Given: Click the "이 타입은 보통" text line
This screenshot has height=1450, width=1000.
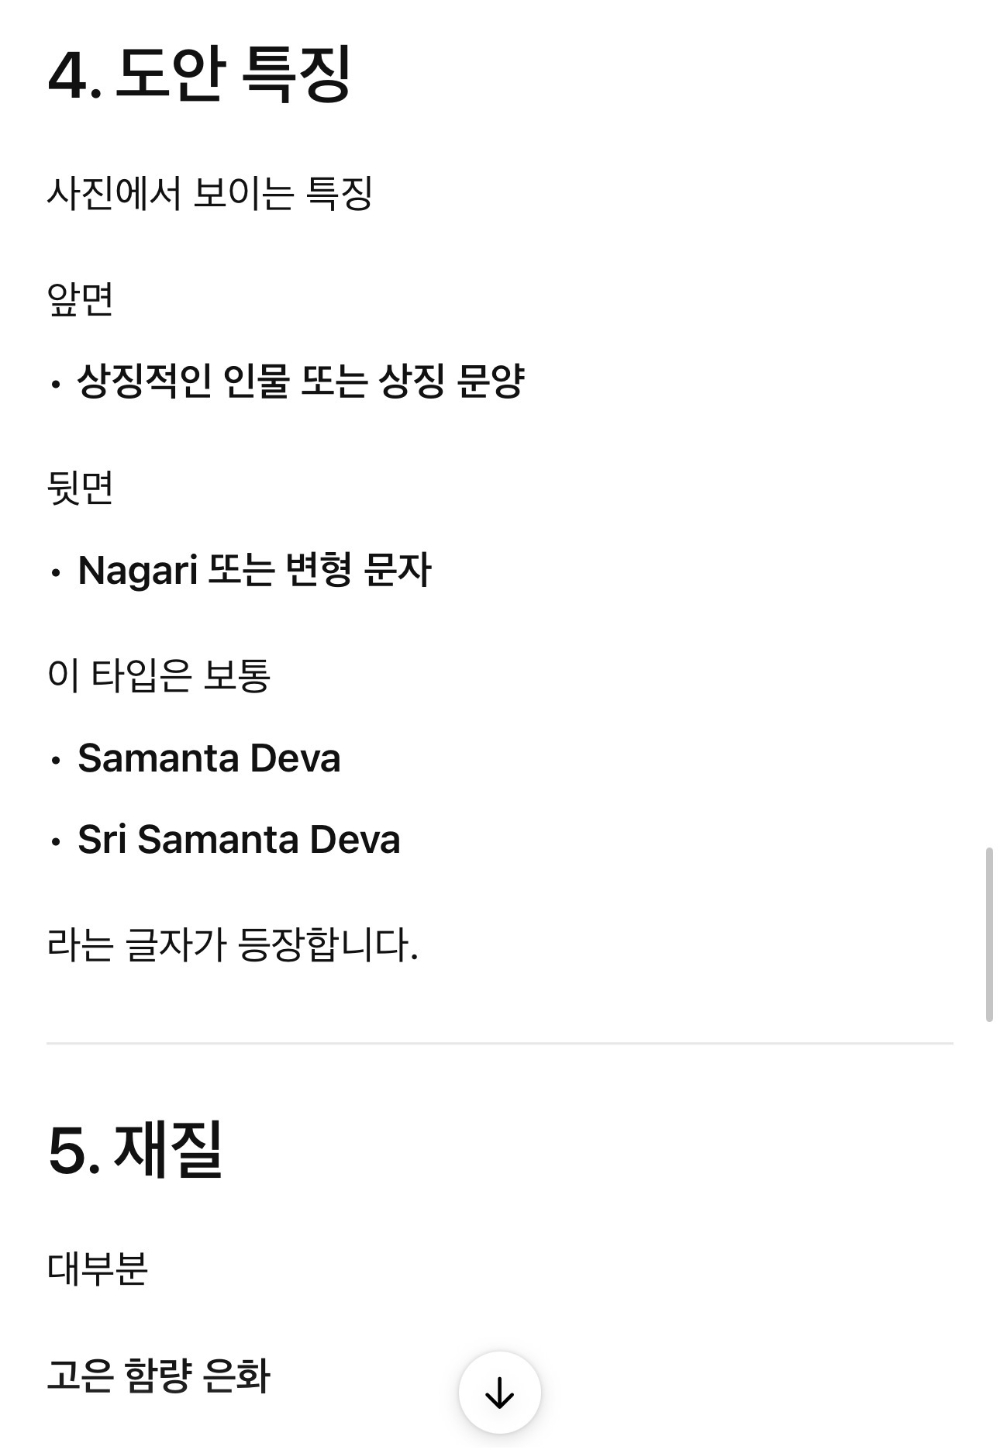Looking at the screenshot, I should (159, 675).
